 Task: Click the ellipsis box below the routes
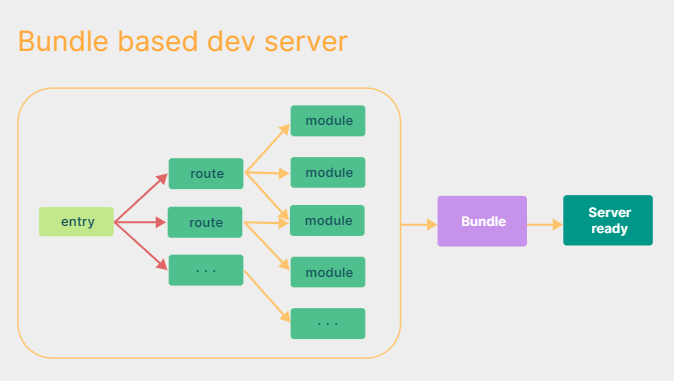coord(206,270)
